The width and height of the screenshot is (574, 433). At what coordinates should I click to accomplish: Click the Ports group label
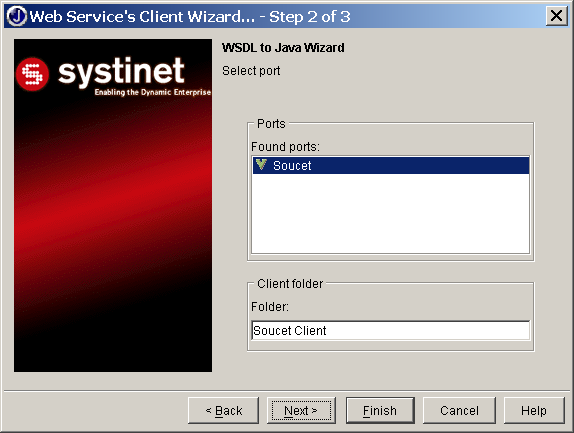click(271, 124)
